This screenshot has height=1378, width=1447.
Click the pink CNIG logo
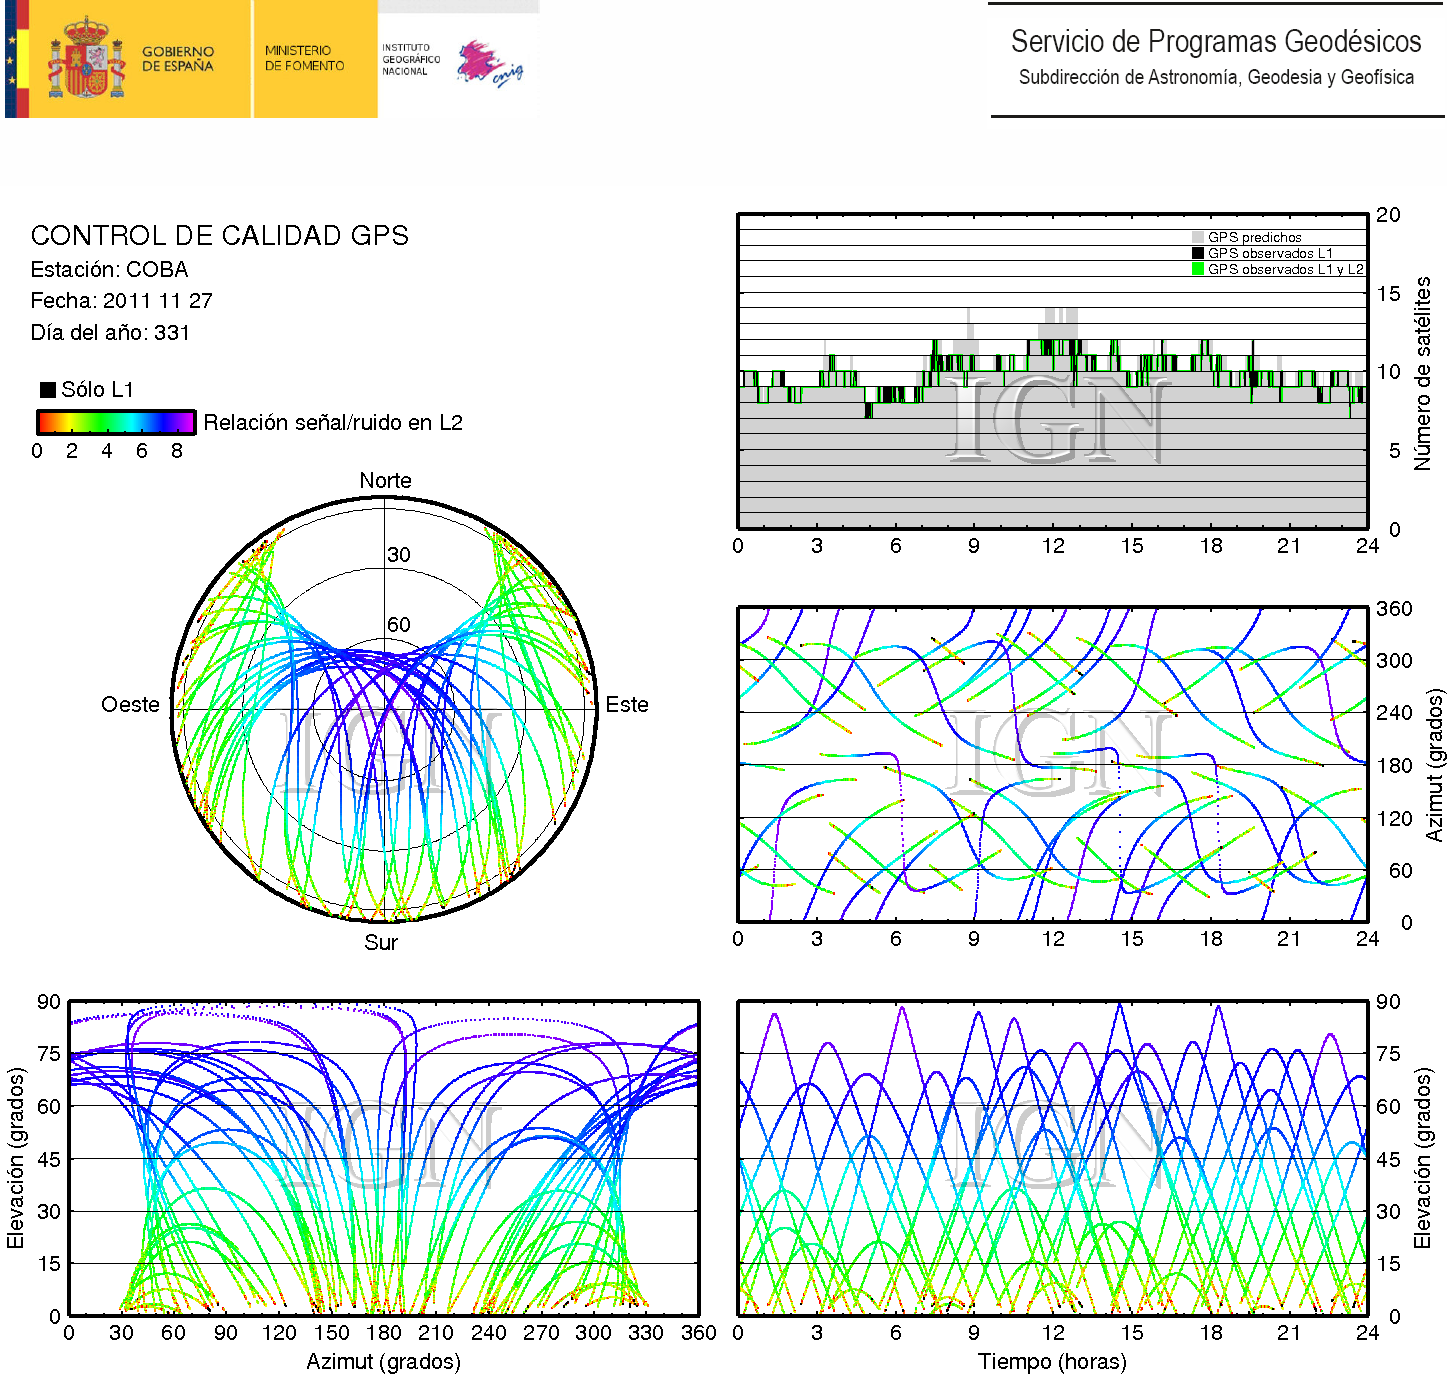[x=489, y=64]
